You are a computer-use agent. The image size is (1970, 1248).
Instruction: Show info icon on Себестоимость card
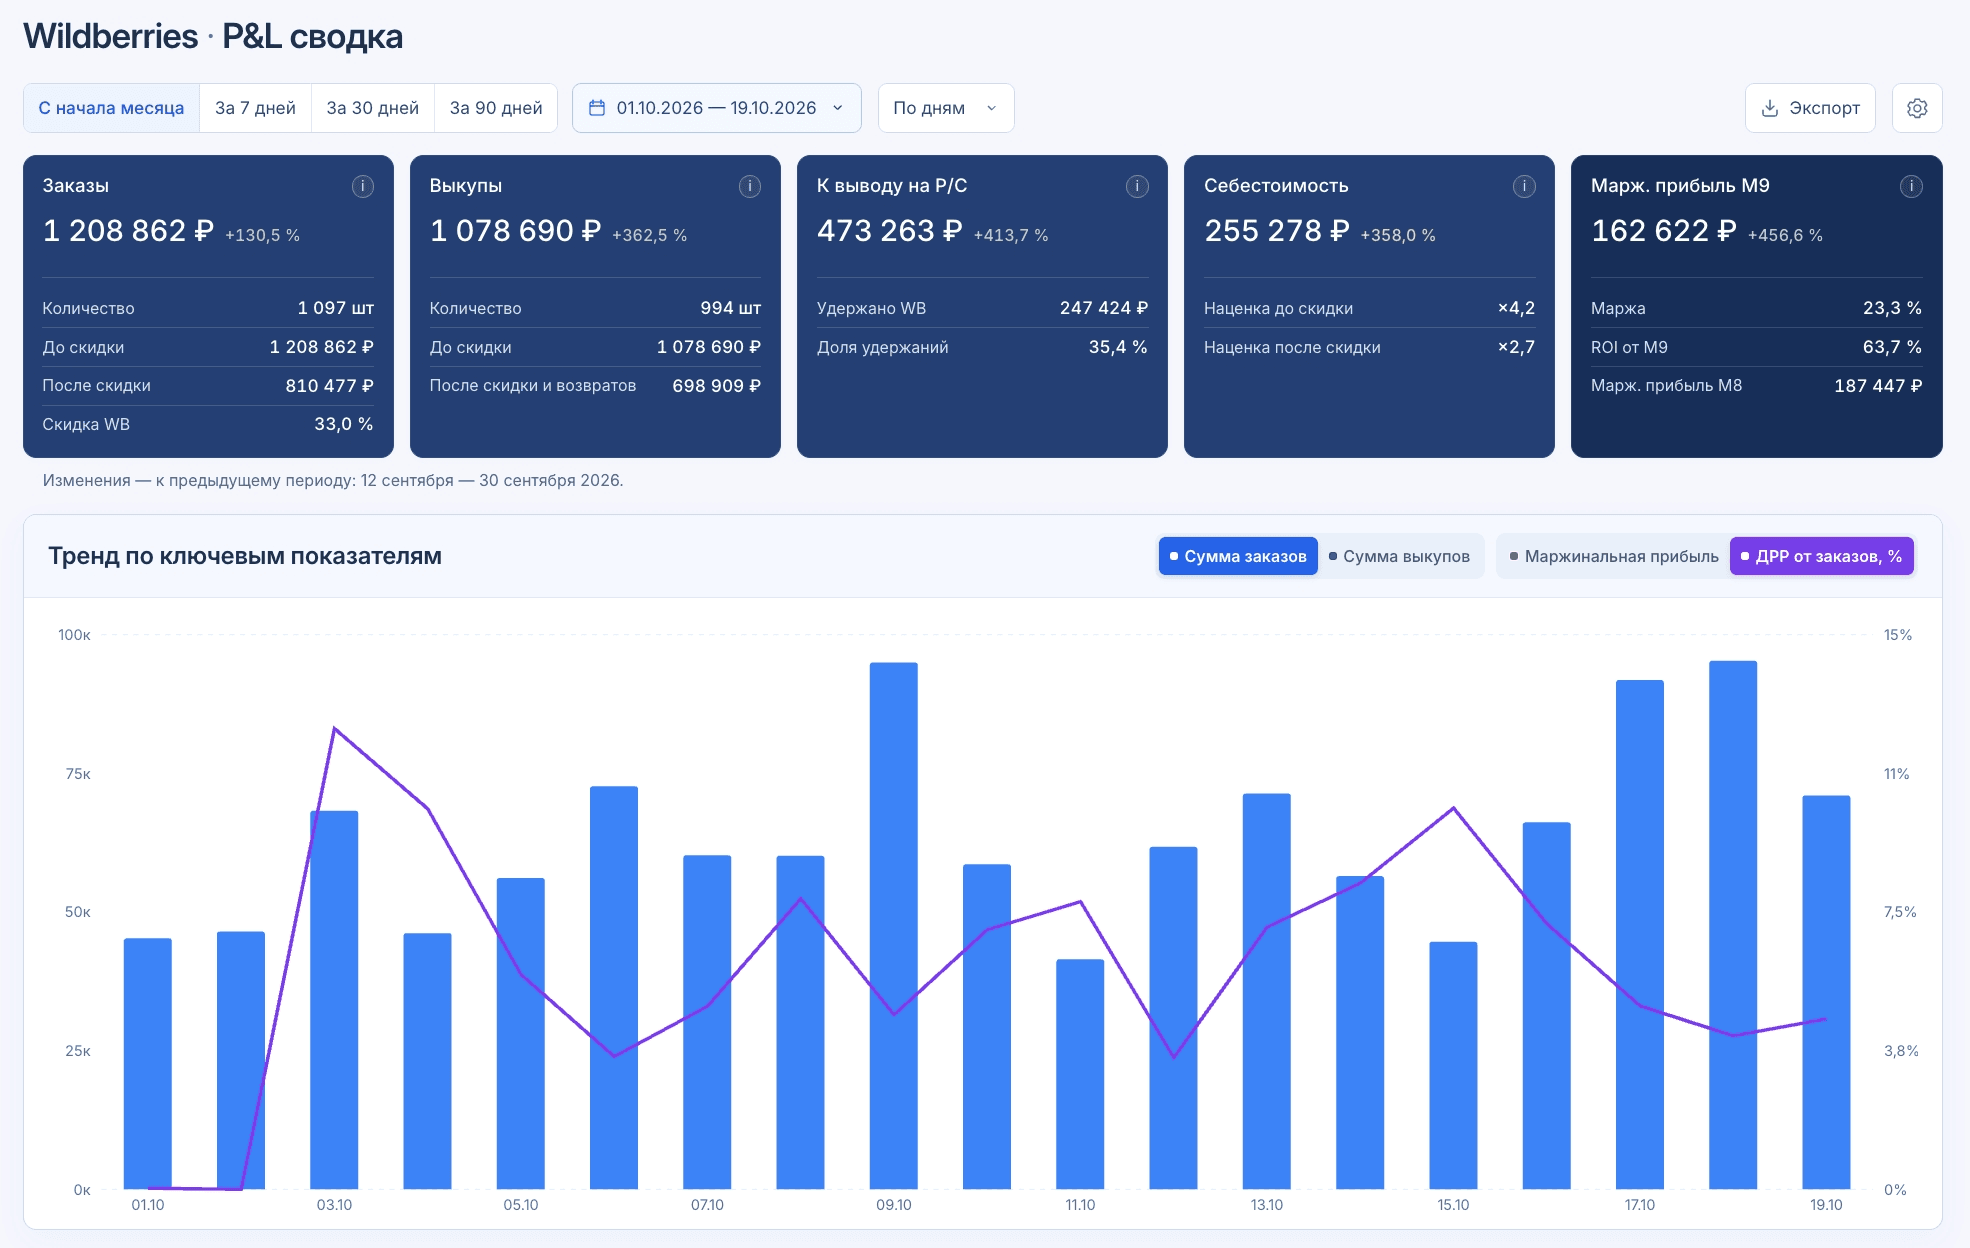1524,186
